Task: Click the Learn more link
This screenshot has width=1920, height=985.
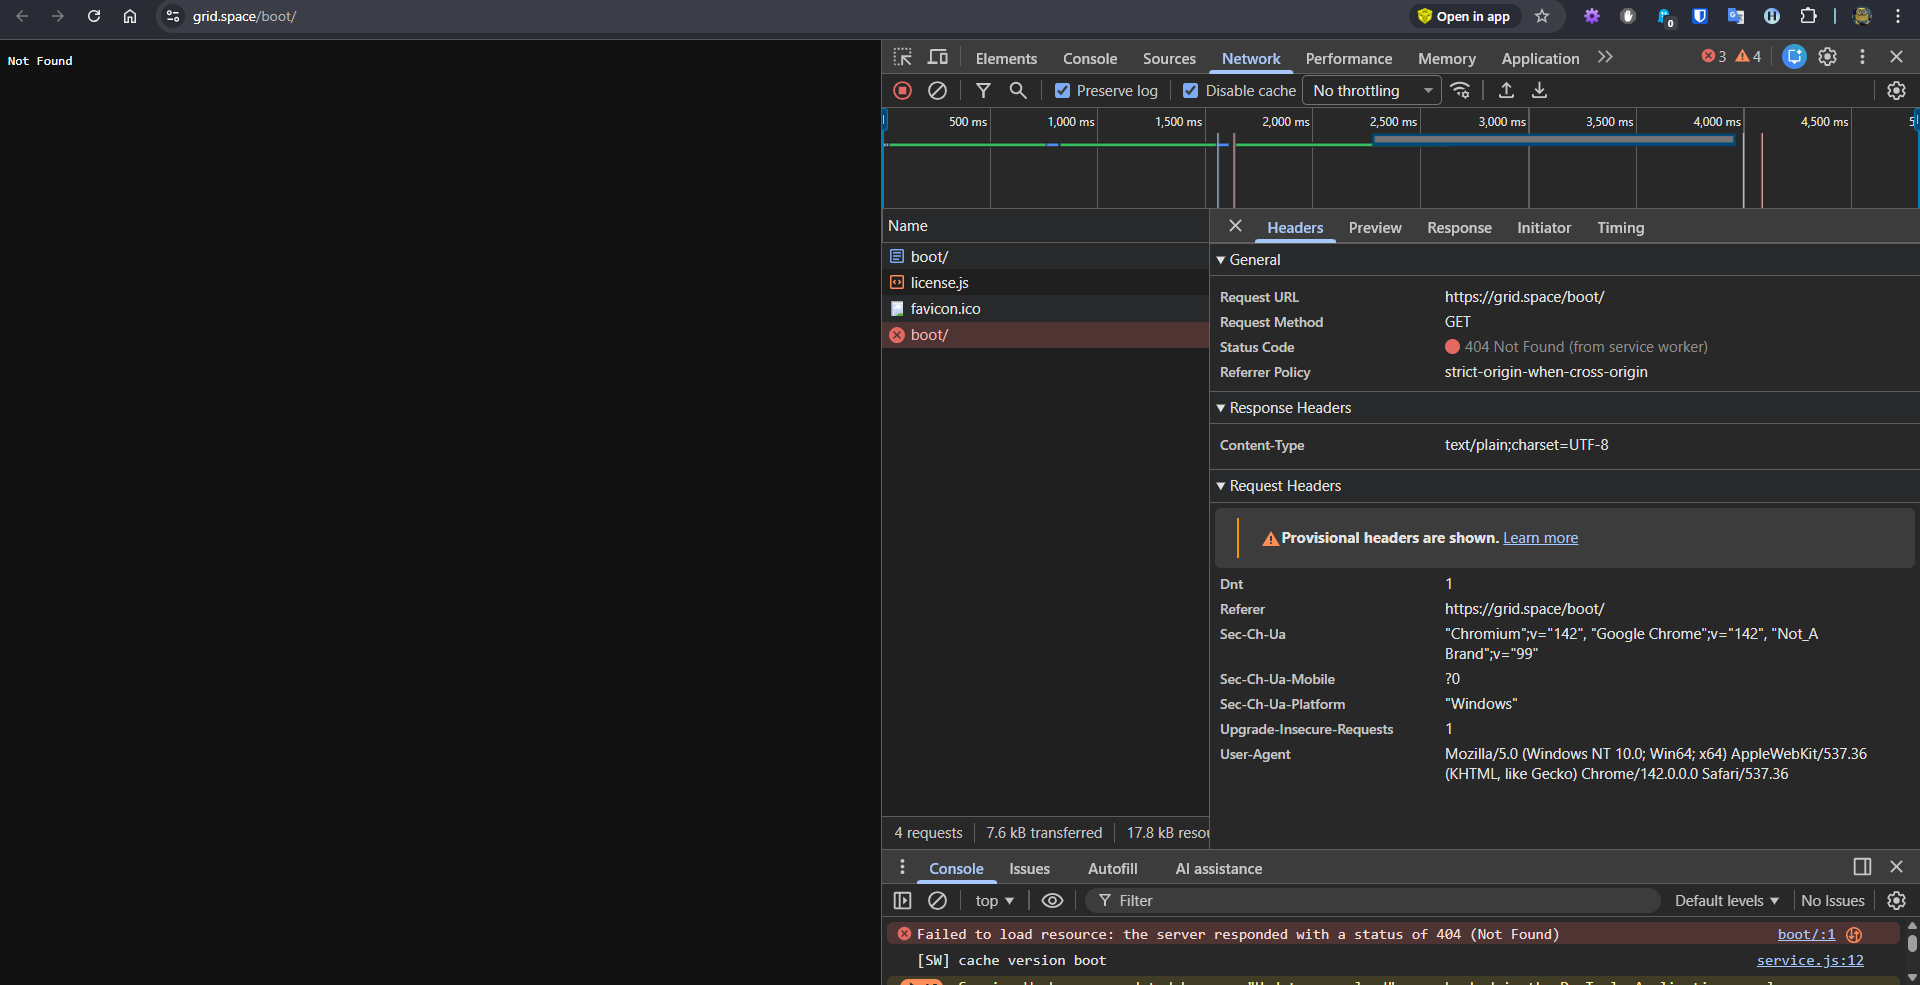Action: click(x=1540, y=538)
